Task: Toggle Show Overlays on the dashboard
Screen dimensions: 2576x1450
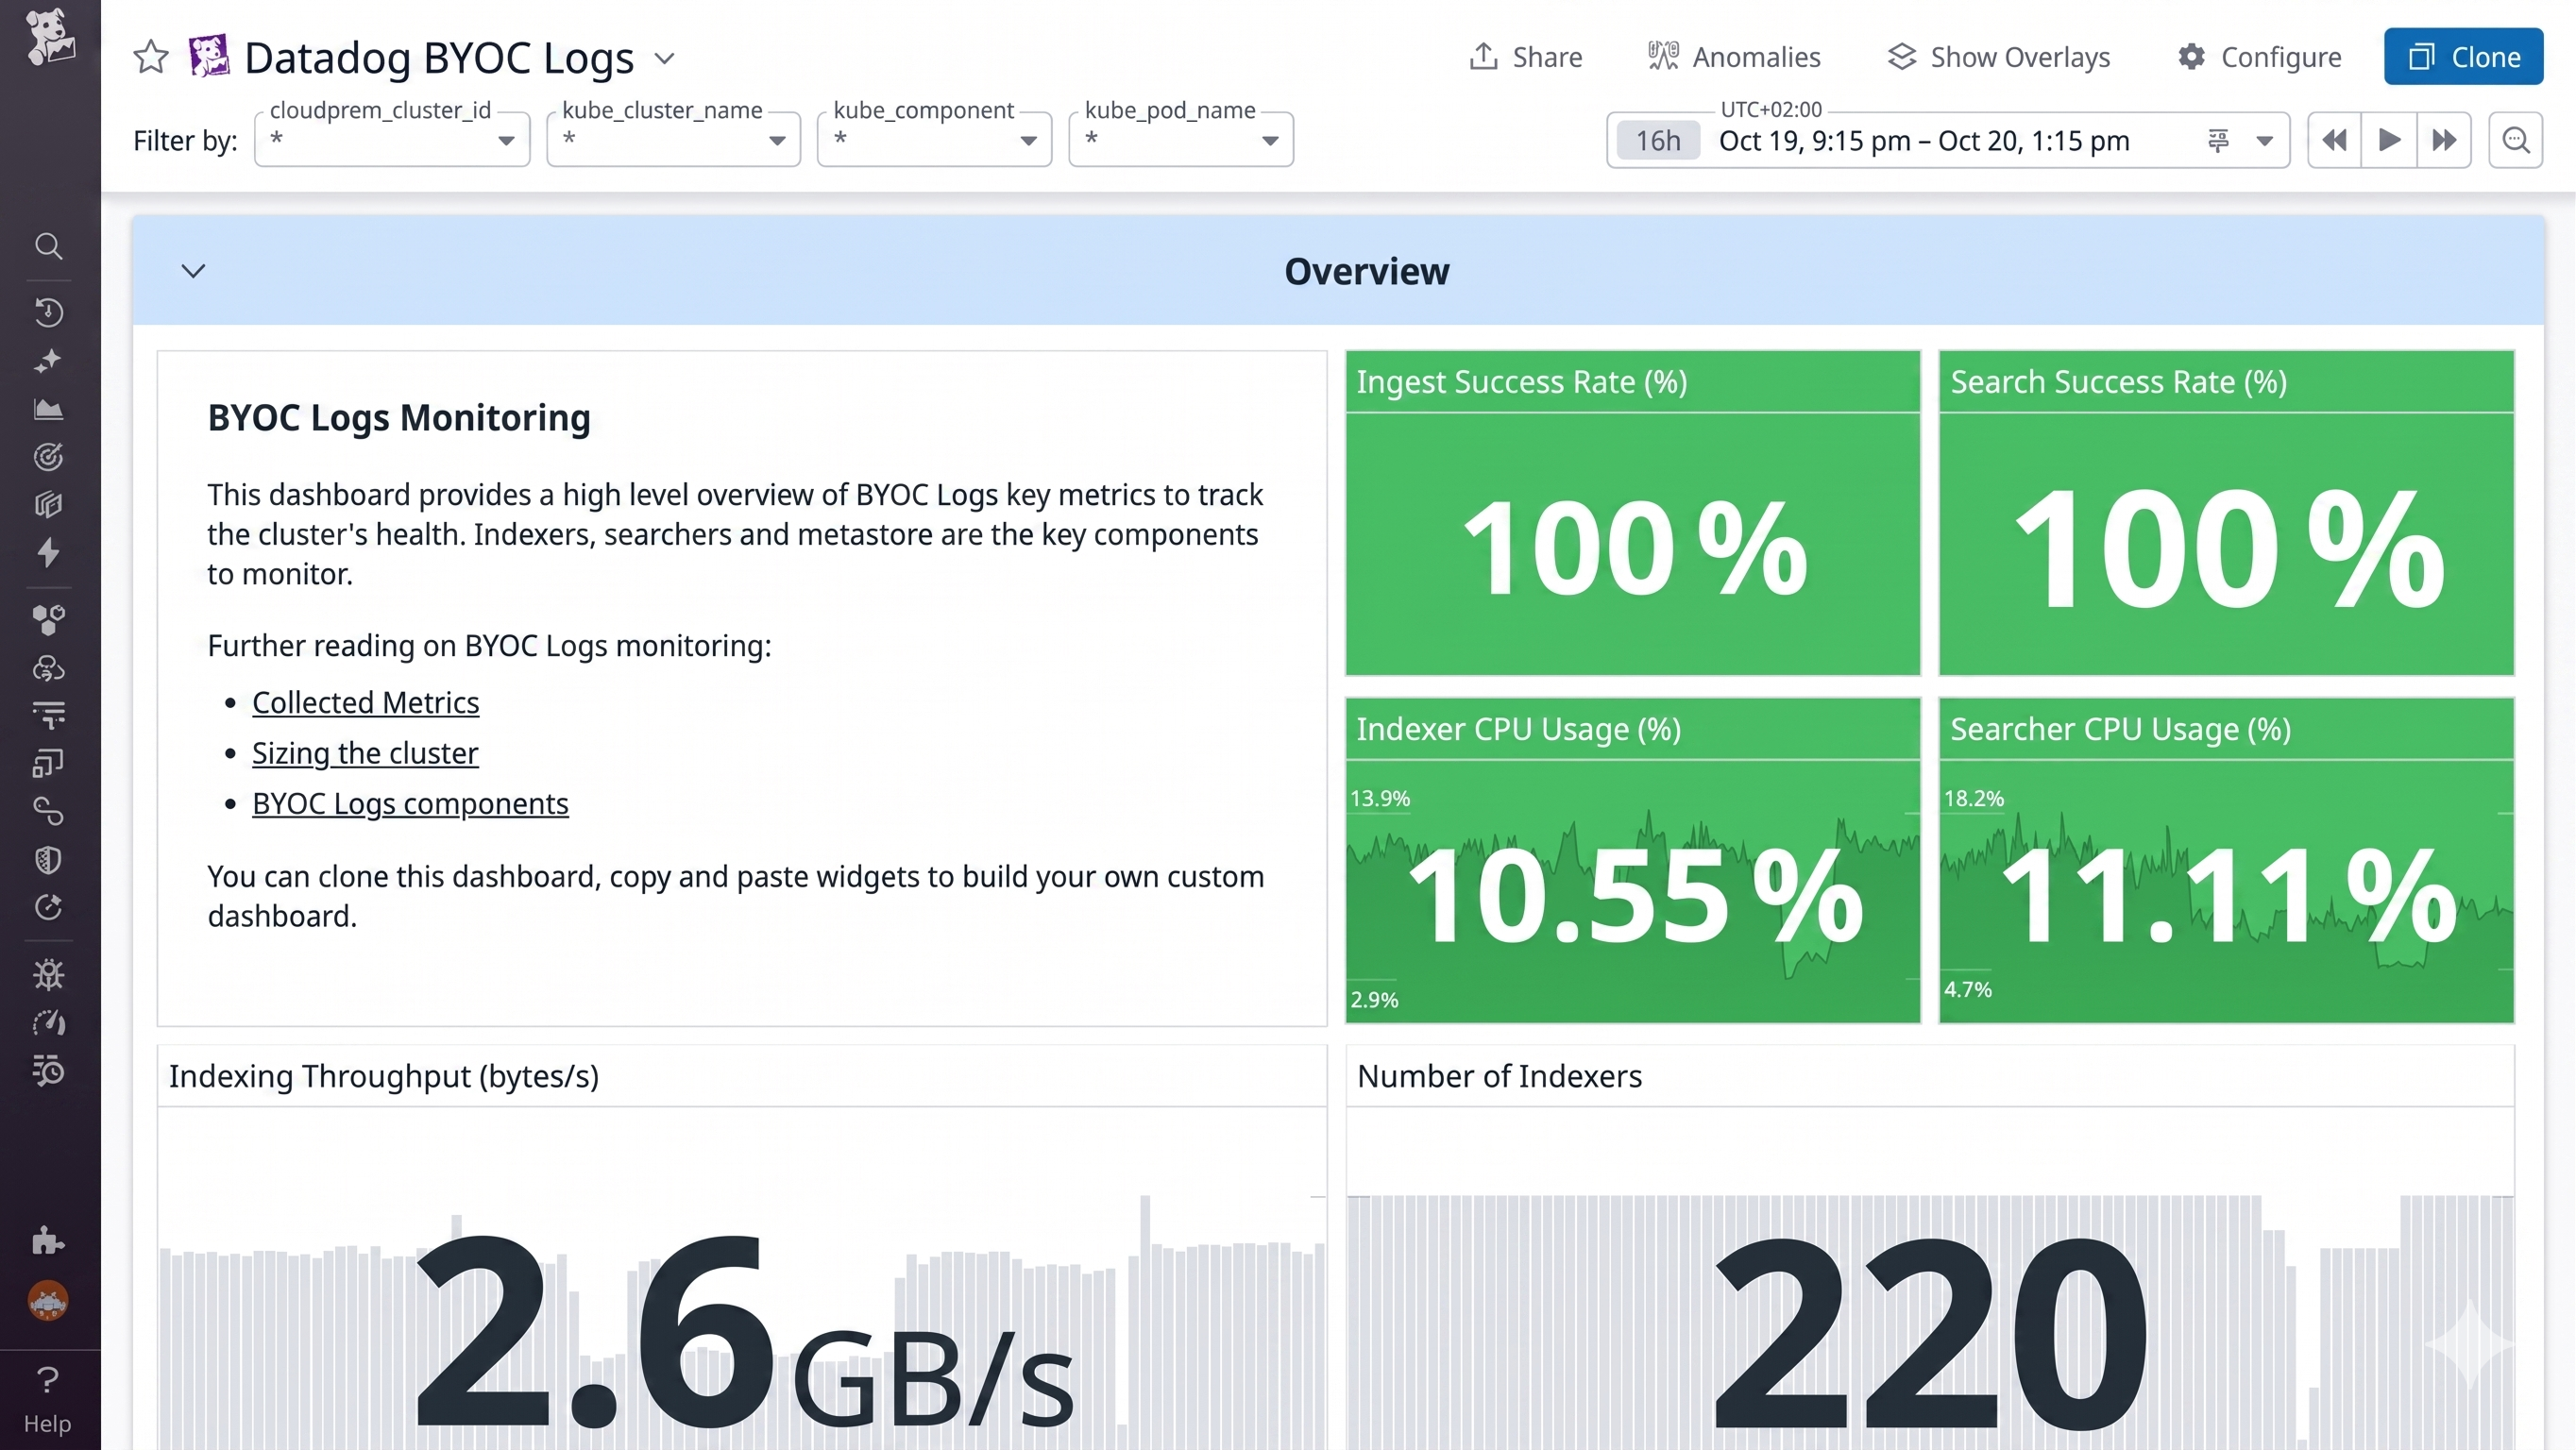Action: [x=1998, y=57]
